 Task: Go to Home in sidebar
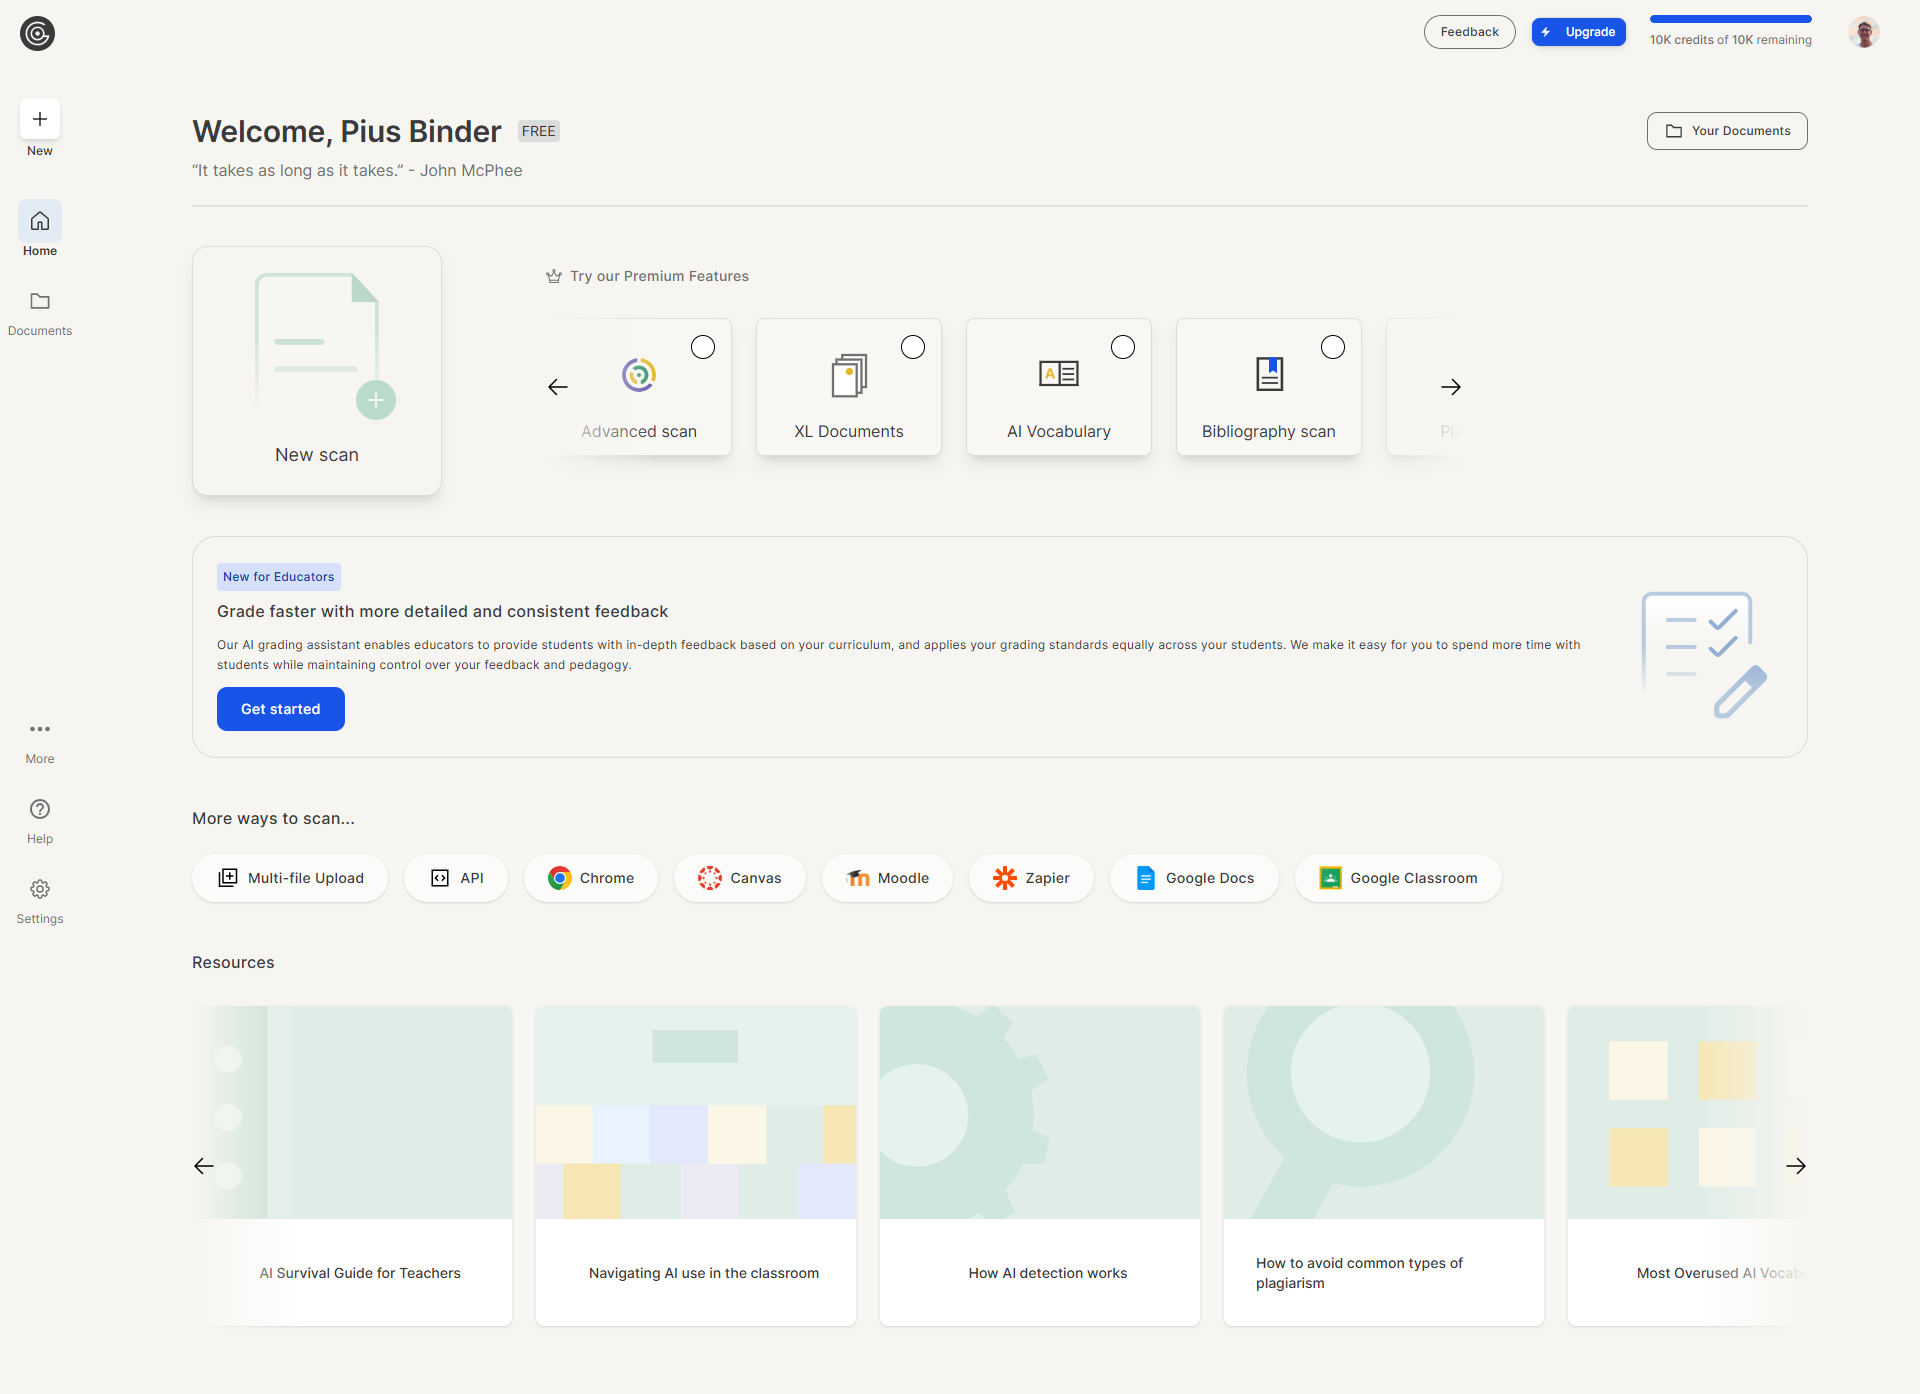(40, 222)
